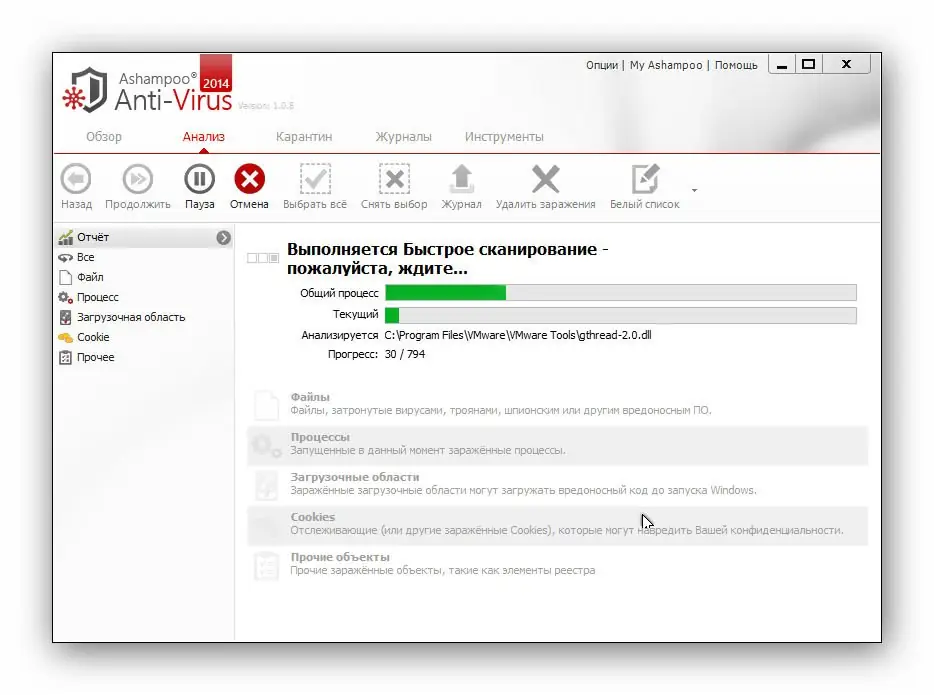Click Снять выбор deselect icon
934x695 pixels.
[x=394, y=179]
